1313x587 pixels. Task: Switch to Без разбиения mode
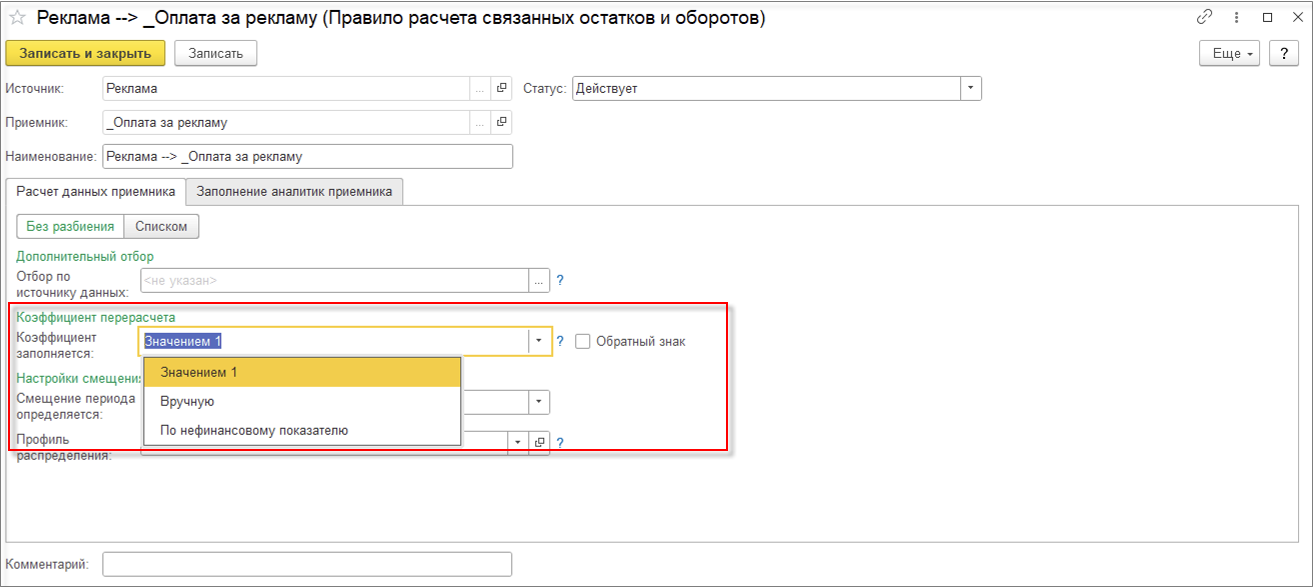coord(71,226)
